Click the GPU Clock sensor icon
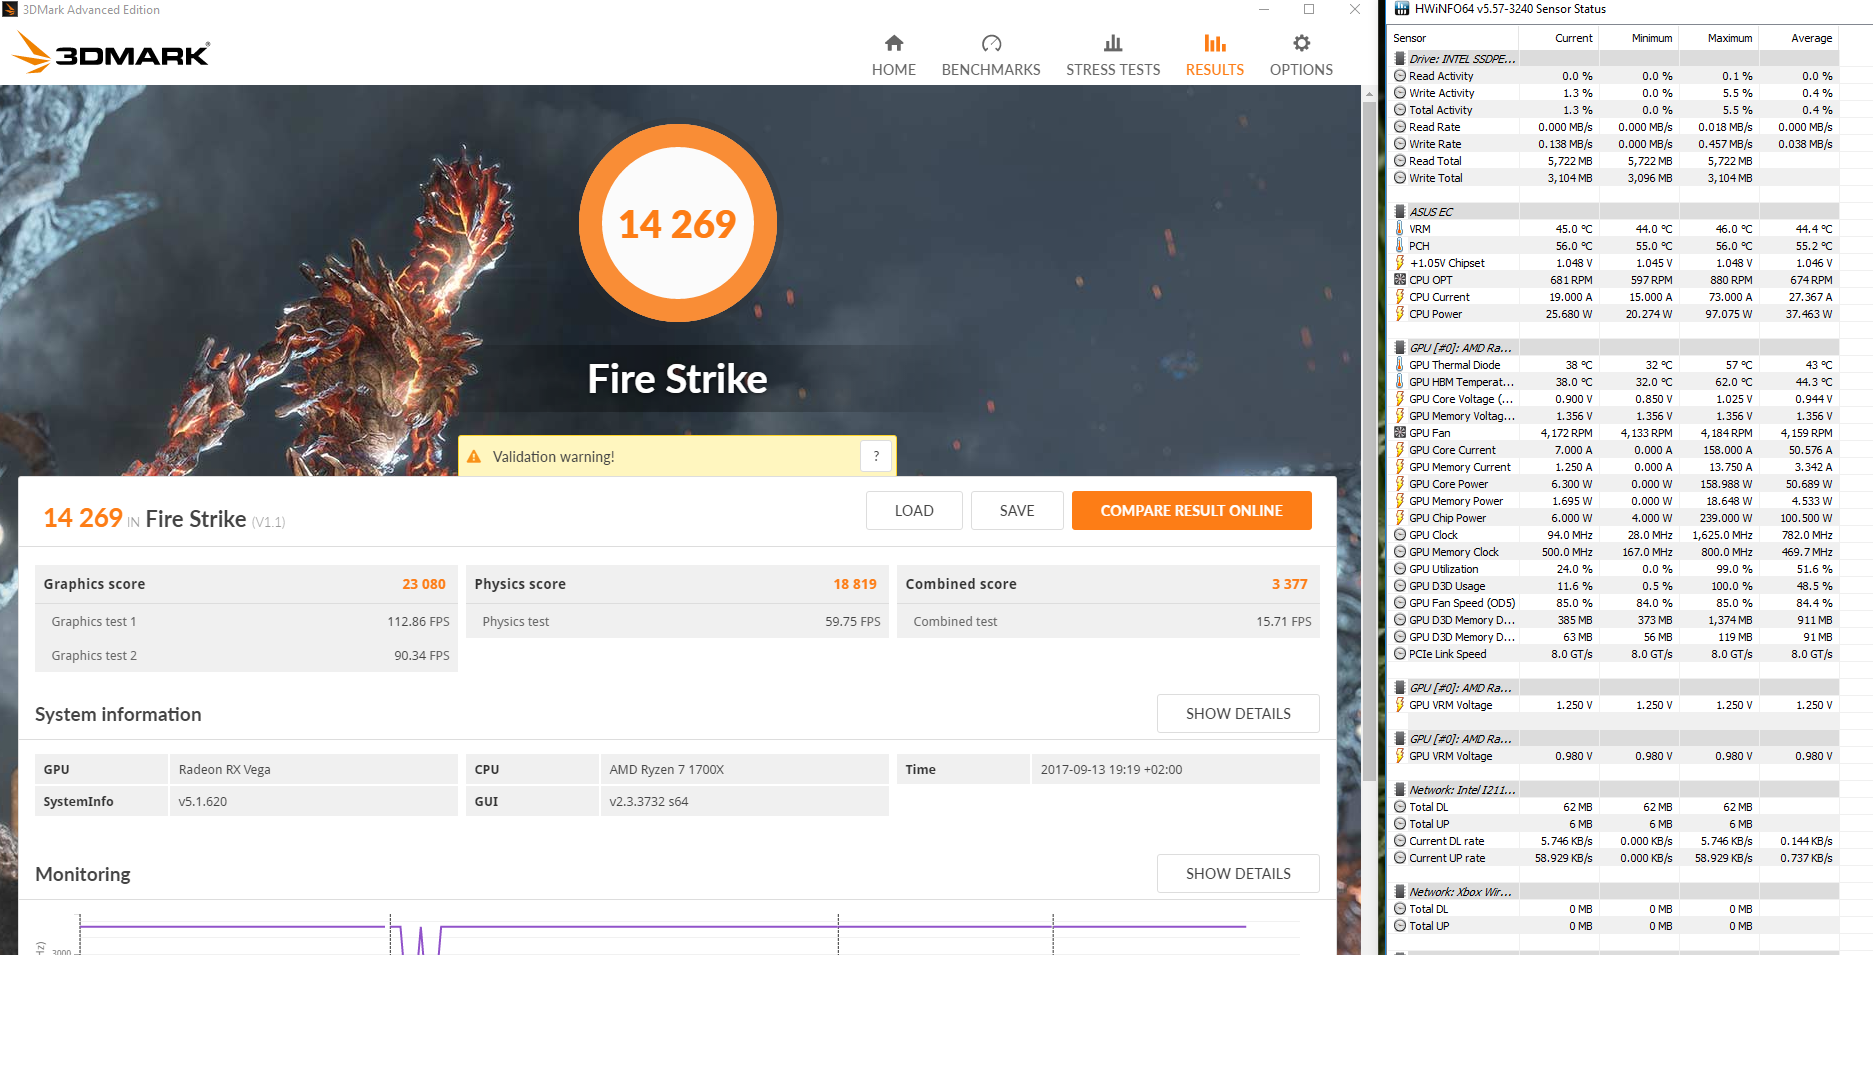This screenshot has height=1080, width=1873. tap(1400, 535)
